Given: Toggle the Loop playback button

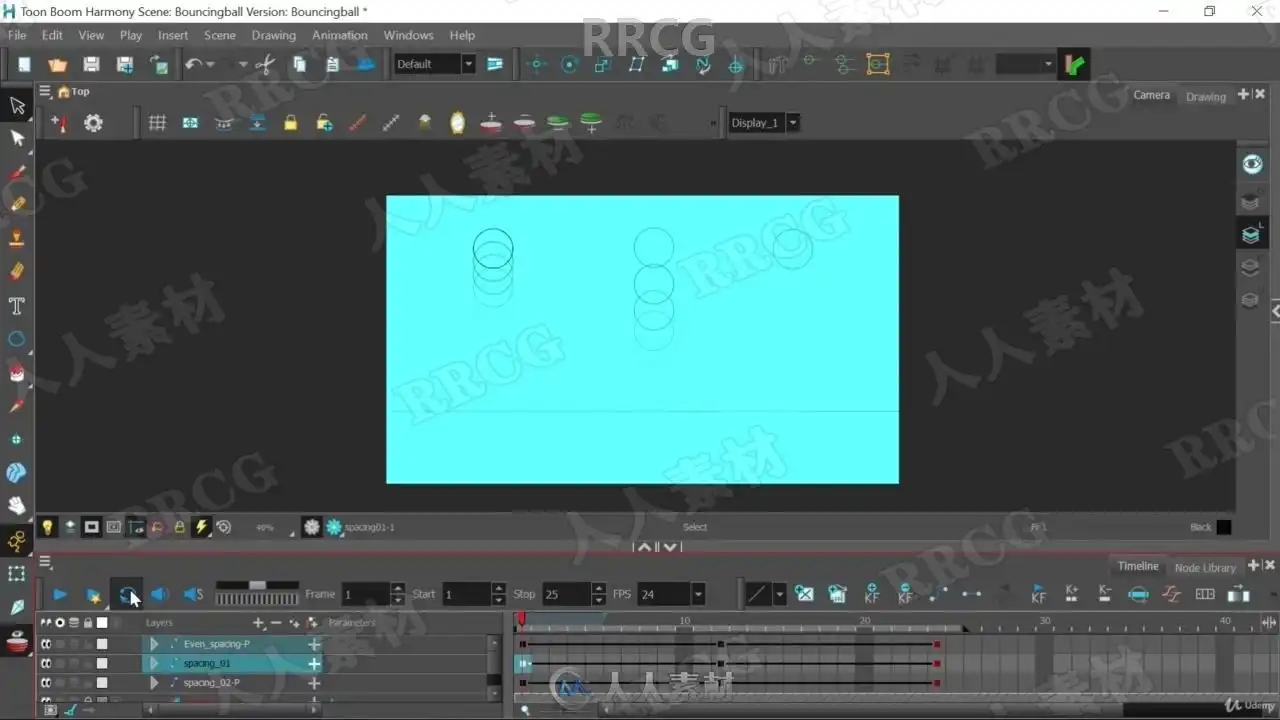Looking at the screenshot, I should 127,595.
